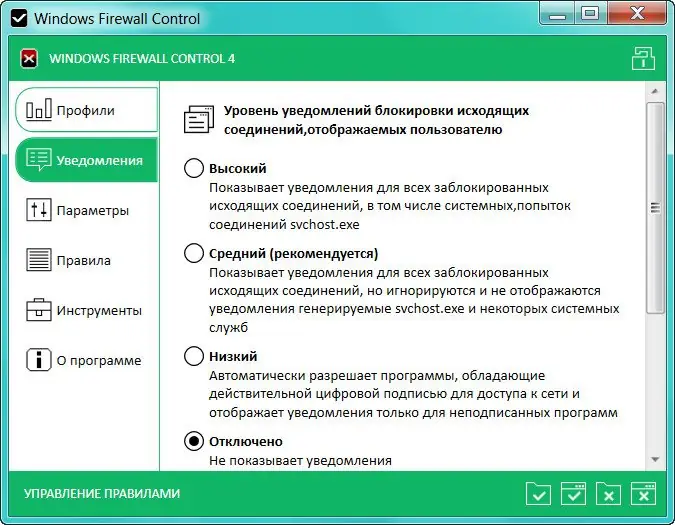Open the Профили section
This screenshot has height=525, width=675.
(x=87, y=110)
